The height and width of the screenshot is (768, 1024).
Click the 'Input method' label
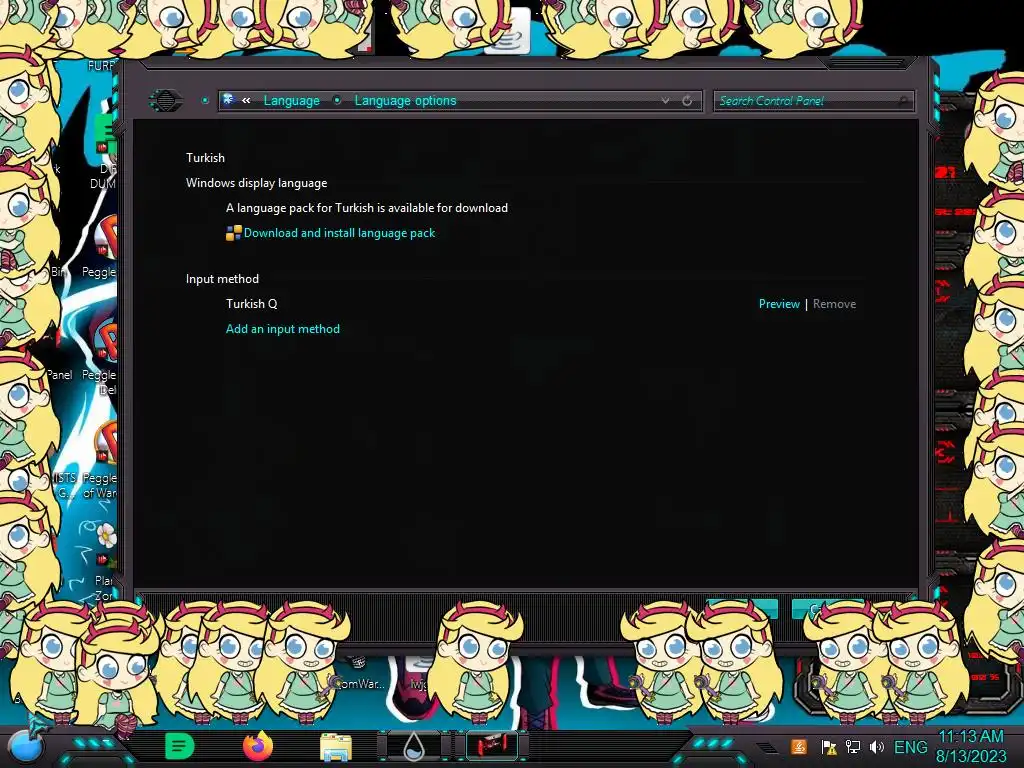click(x=222, y=279)
